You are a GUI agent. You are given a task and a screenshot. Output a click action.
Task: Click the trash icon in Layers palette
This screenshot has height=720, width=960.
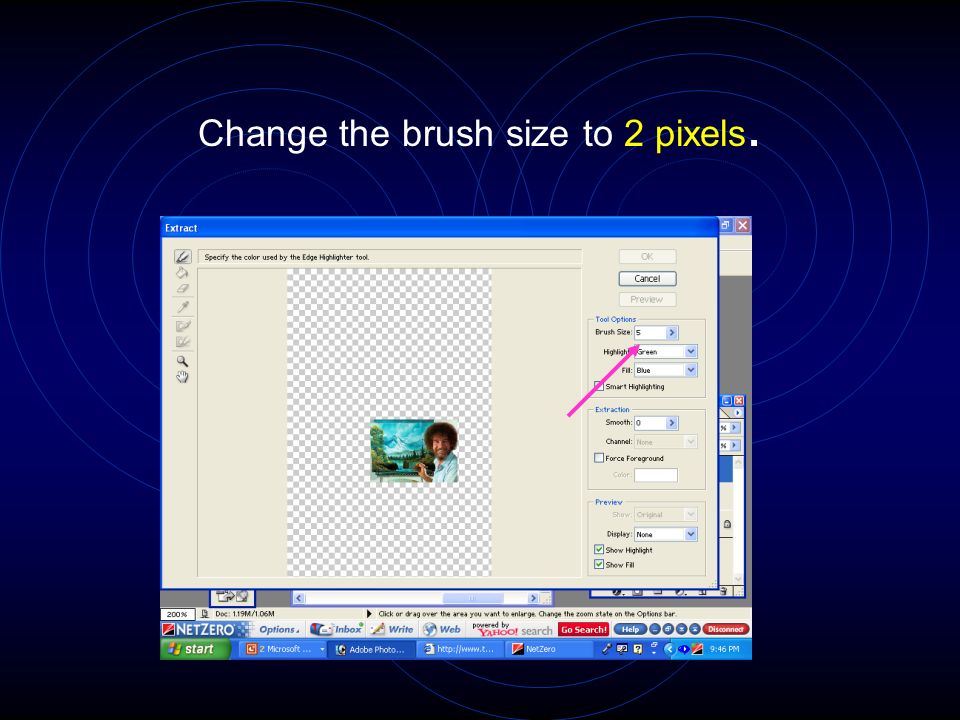pos(724,592)
